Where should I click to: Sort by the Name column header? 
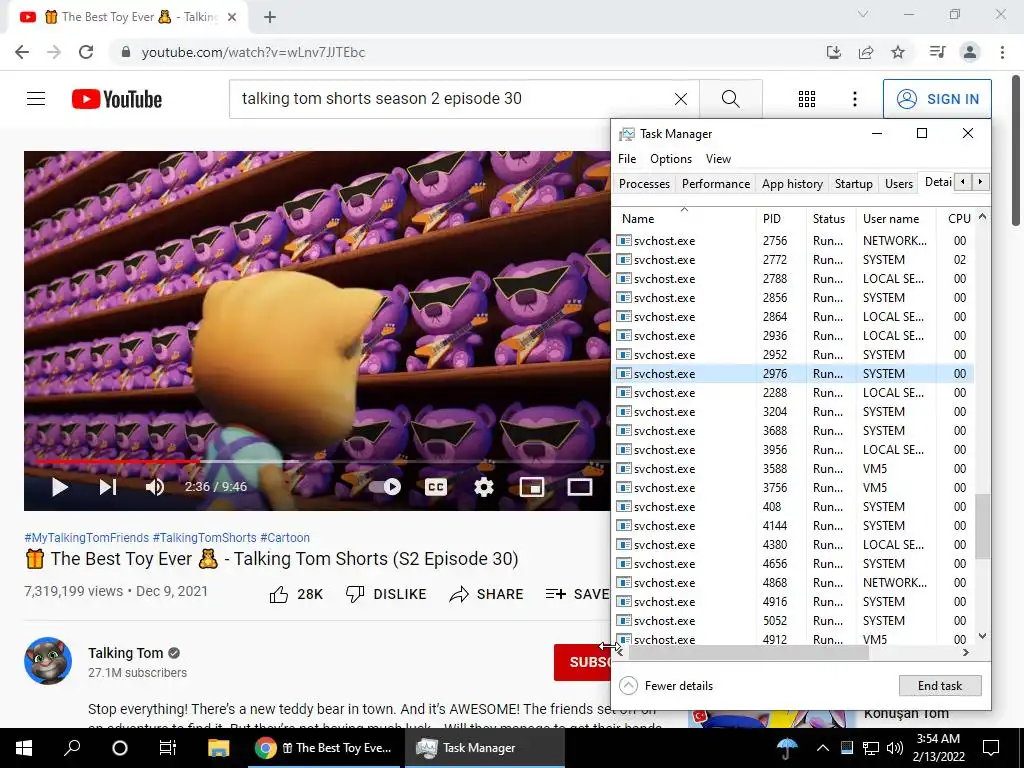684,218
